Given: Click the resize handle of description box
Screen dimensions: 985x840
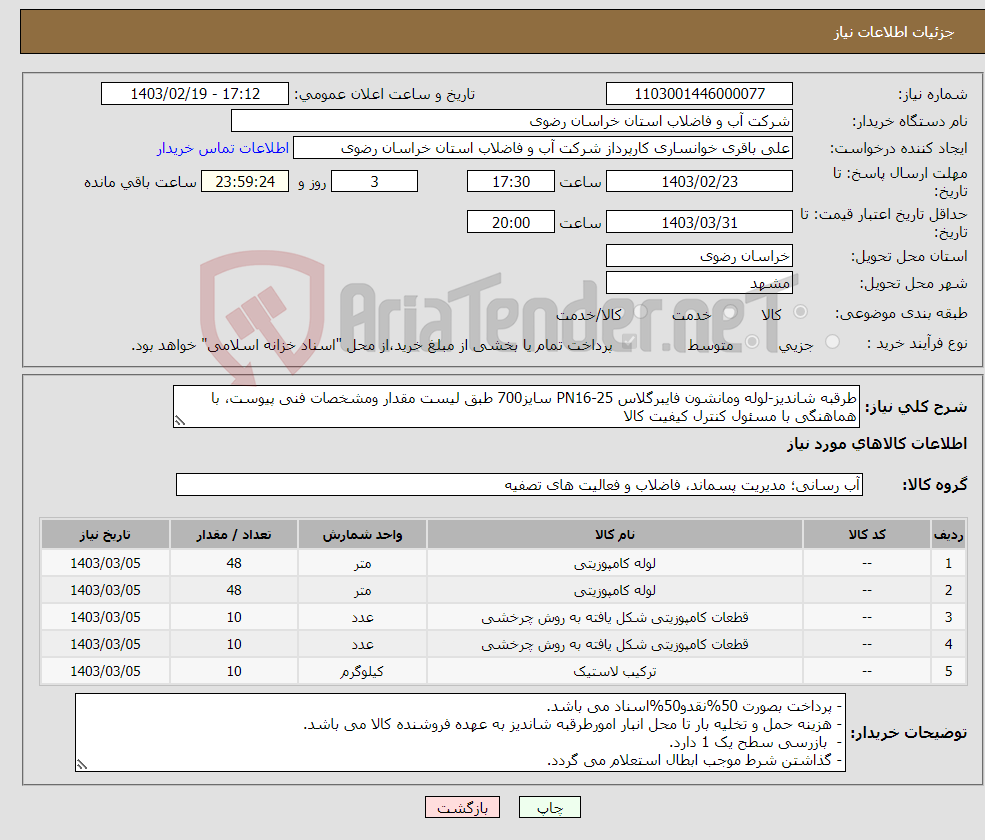Looking at the screenshot, I should pyautogui.click(x=180, y=422).
